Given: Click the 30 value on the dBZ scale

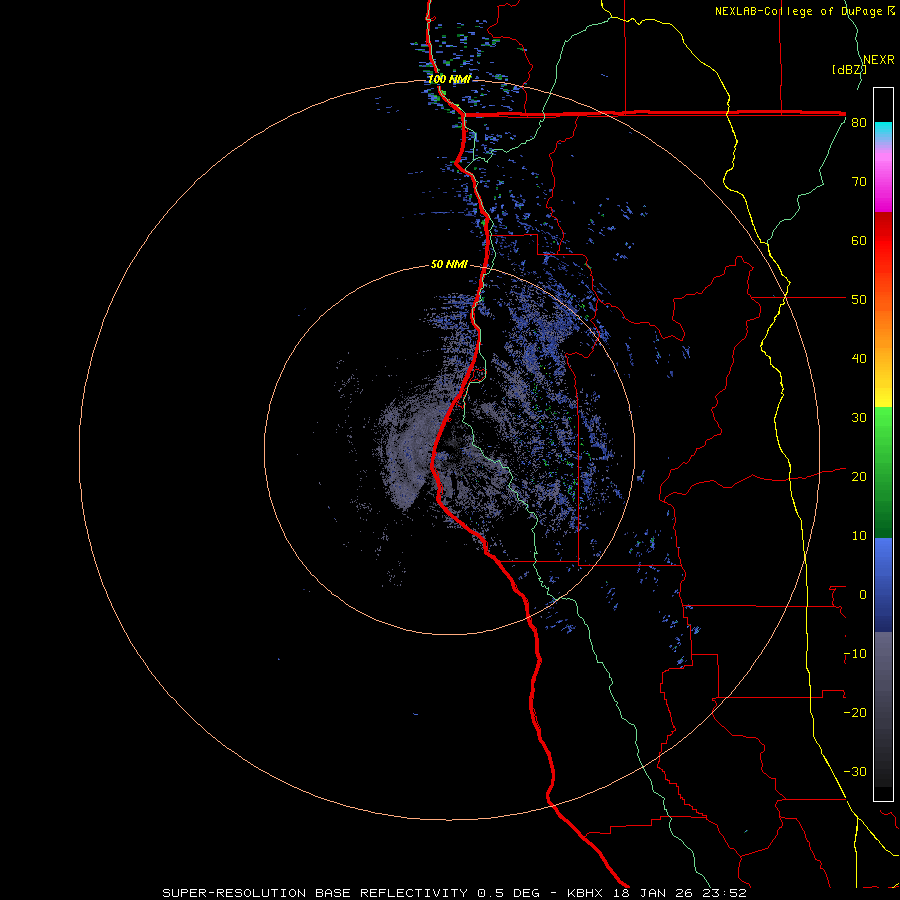Looking at the screenshot, I should click(x=859, y=418).
